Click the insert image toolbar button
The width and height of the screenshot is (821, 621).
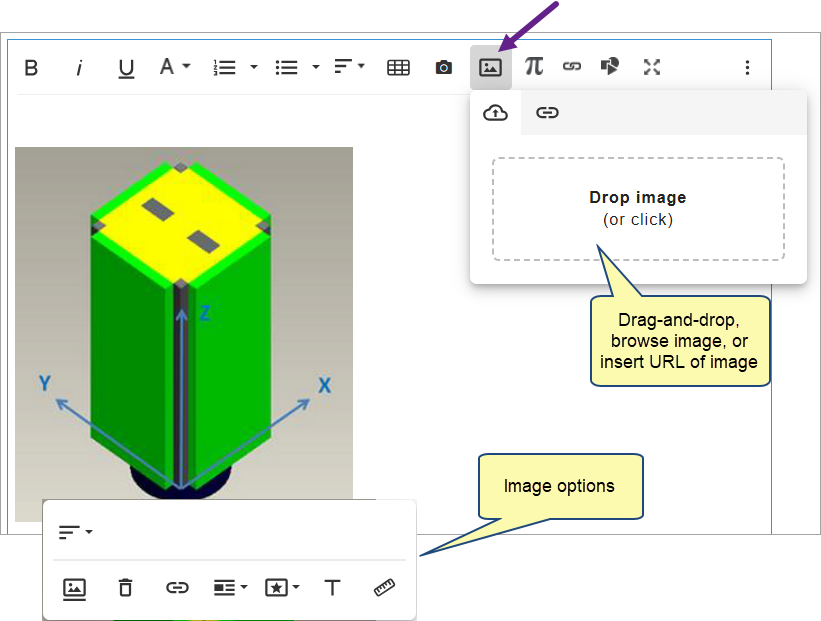490,67
